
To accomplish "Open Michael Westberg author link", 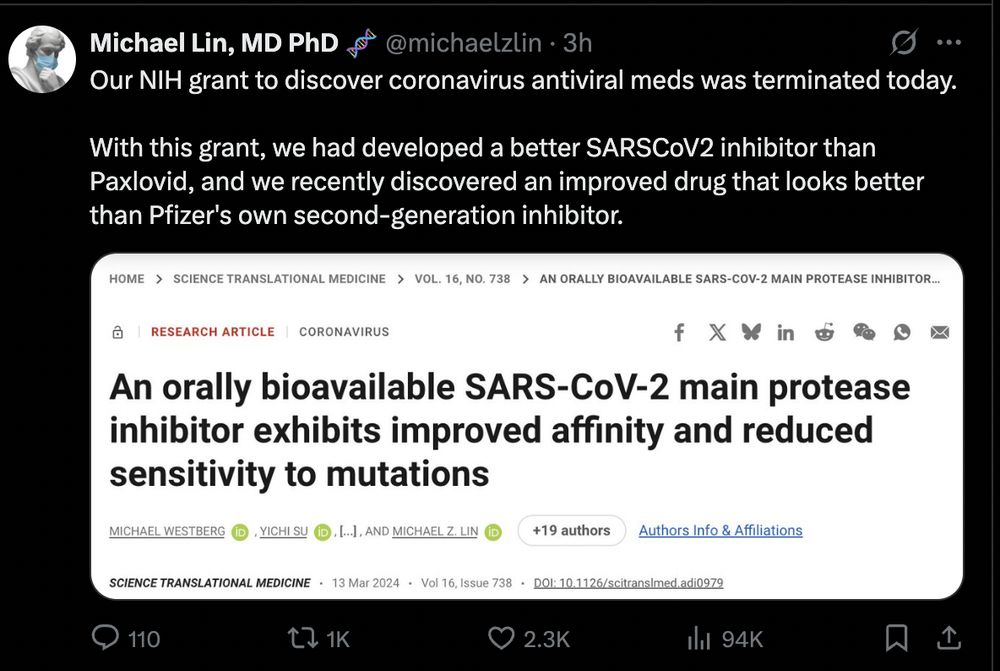I will [167, 531].
